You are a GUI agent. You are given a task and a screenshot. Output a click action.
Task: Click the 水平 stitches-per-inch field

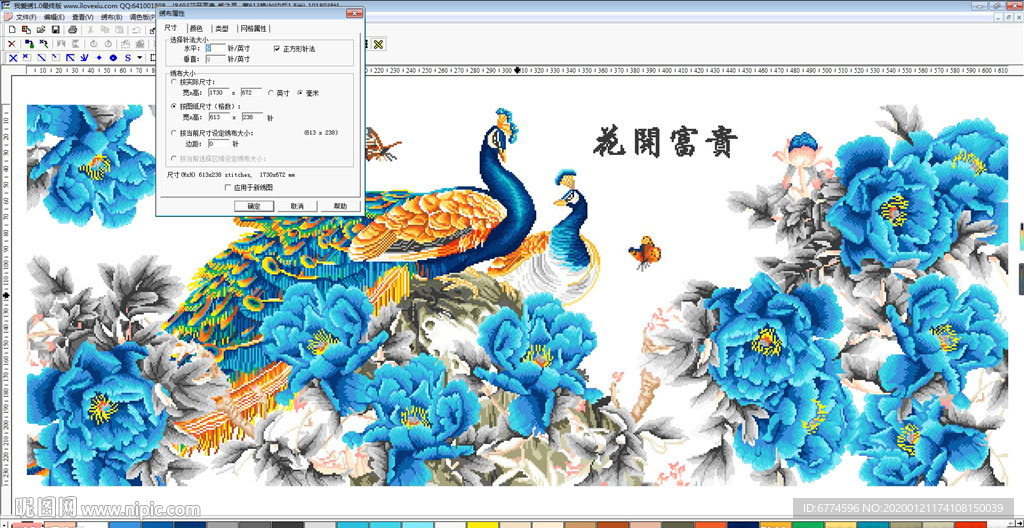pos(216,48)
